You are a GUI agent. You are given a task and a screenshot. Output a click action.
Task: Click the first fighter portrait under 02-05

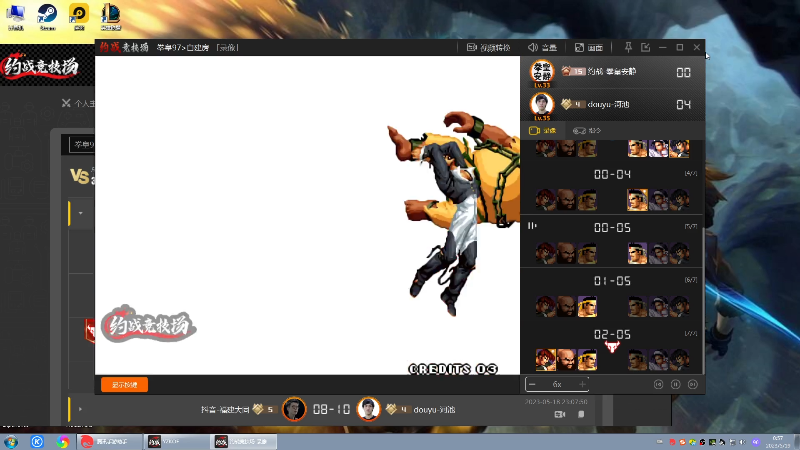(x=545, y=360)
